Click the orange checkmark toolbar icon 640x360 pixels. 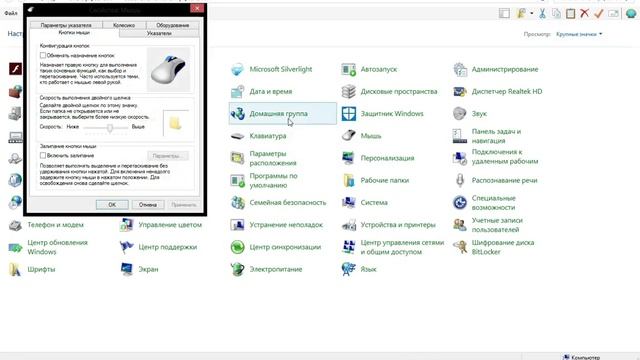[598, 13]
